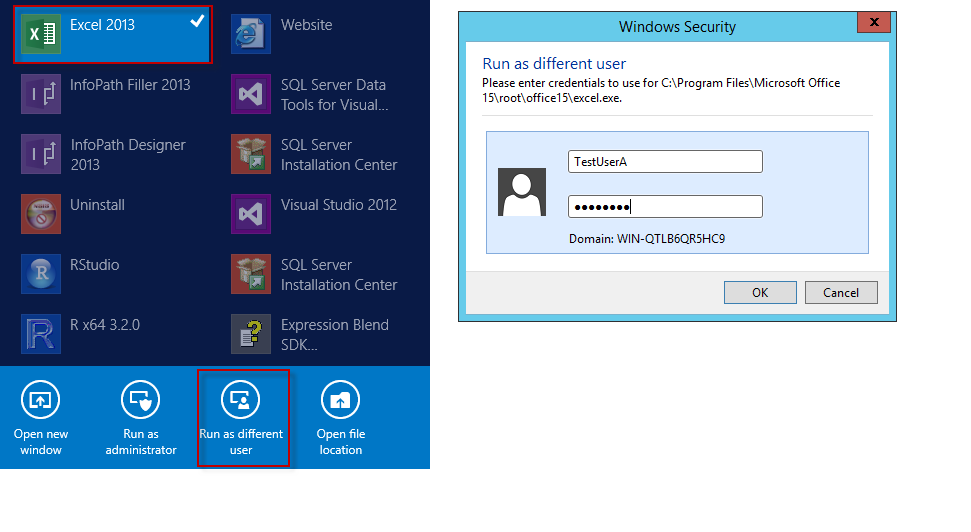Close the Windows Security dialog with X
The width and height of the screenshot is (971, 532).
(874, 22)
